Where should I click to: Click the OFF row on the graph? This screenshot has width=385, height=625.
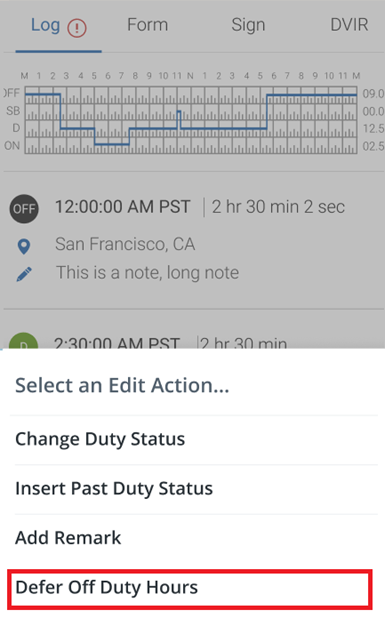pyautogui.click(x=191, y=94)
